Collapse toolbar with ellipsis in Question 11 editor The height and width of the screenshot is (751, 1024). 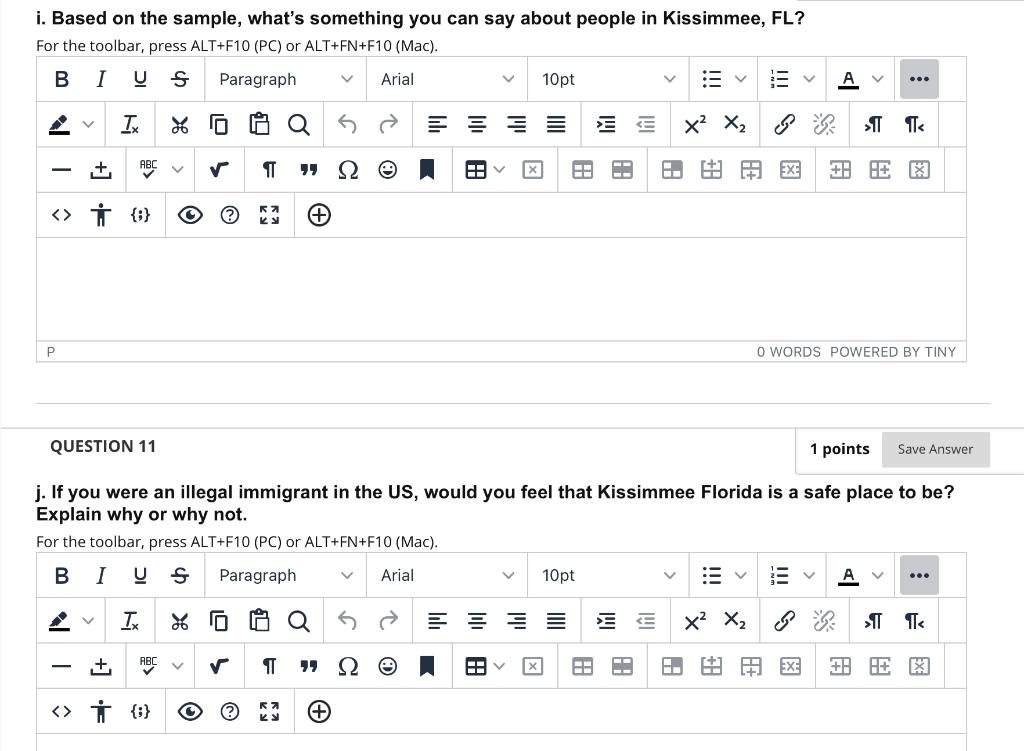pyautogui.click(x=919, y=575)
